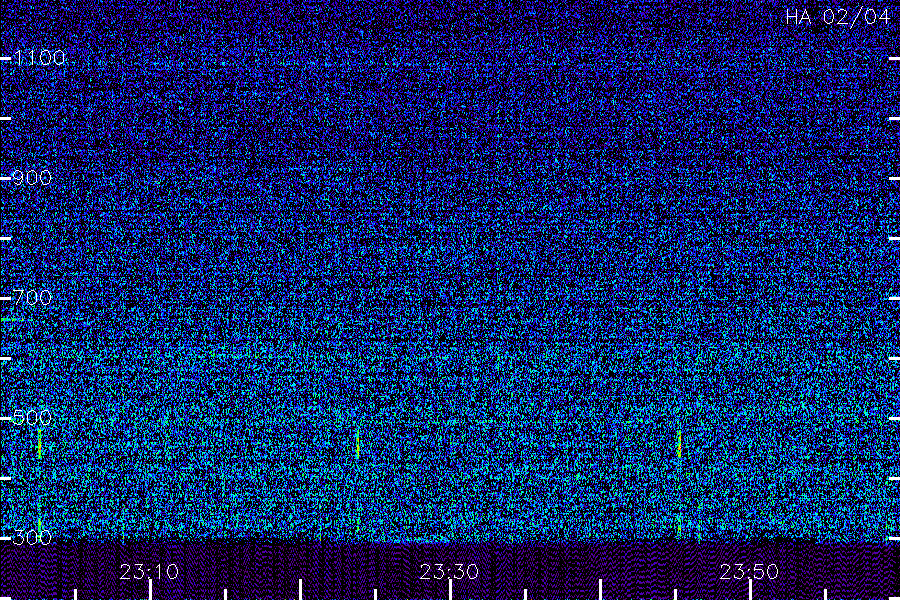
Task: Click the 23:30 time axis label
Action: click(449, 572)
